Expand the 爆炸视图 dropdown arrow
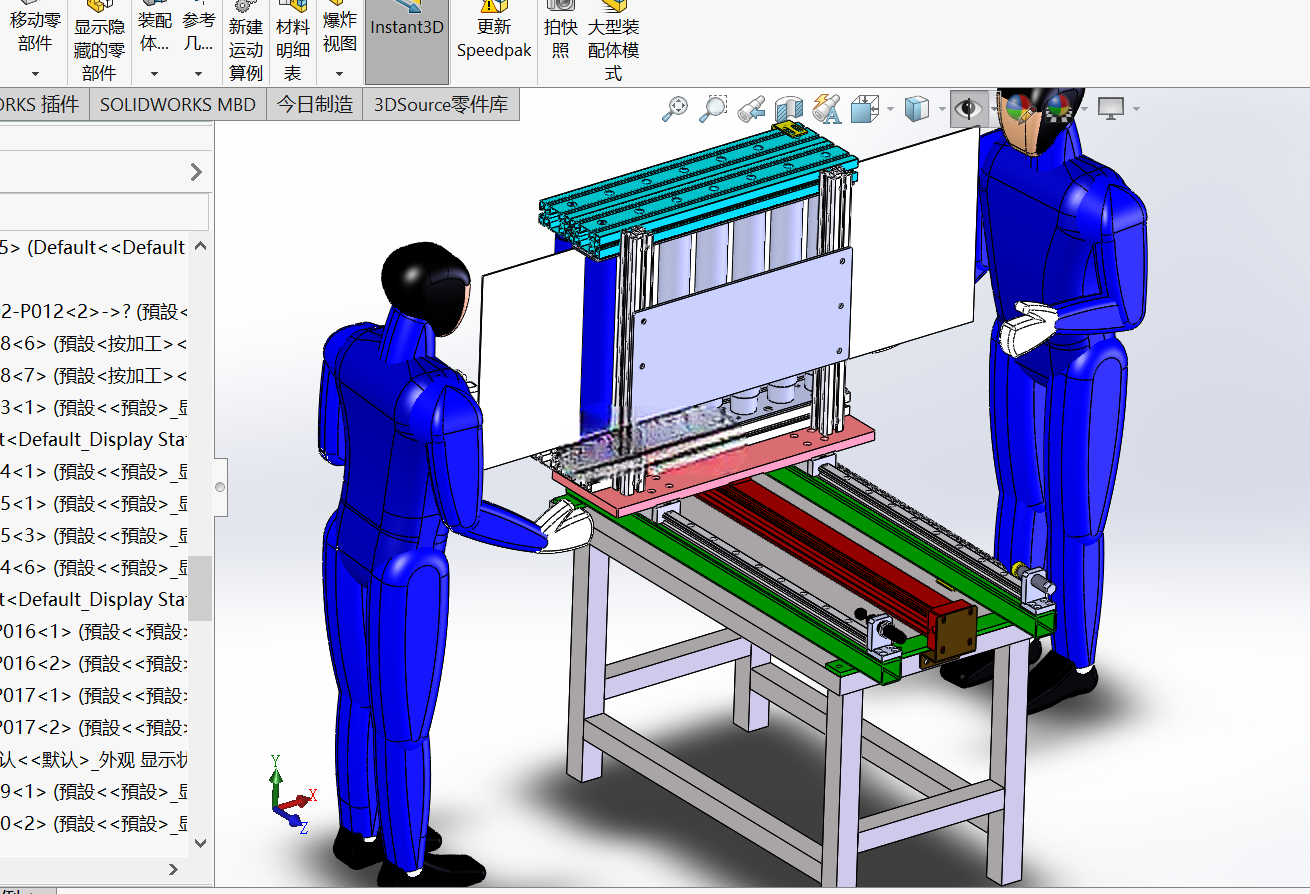The image size is (1310, 894). tap(339, 73)
